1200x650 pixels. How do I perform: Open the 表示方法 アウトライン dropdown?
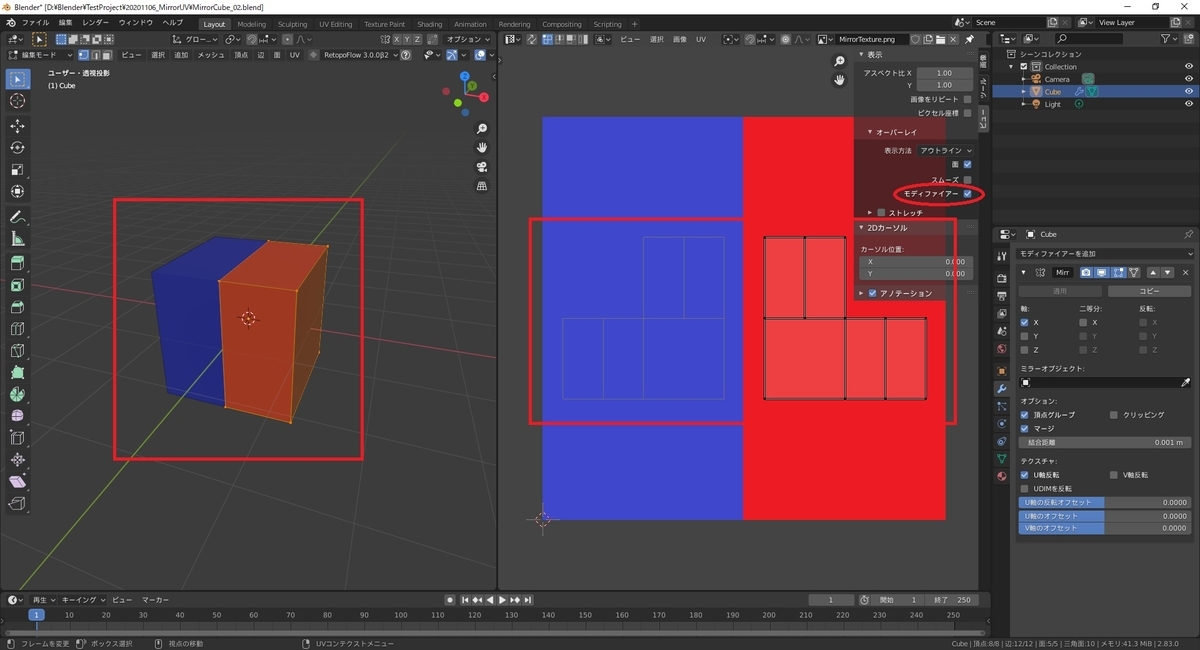click(x=945, y=150)
